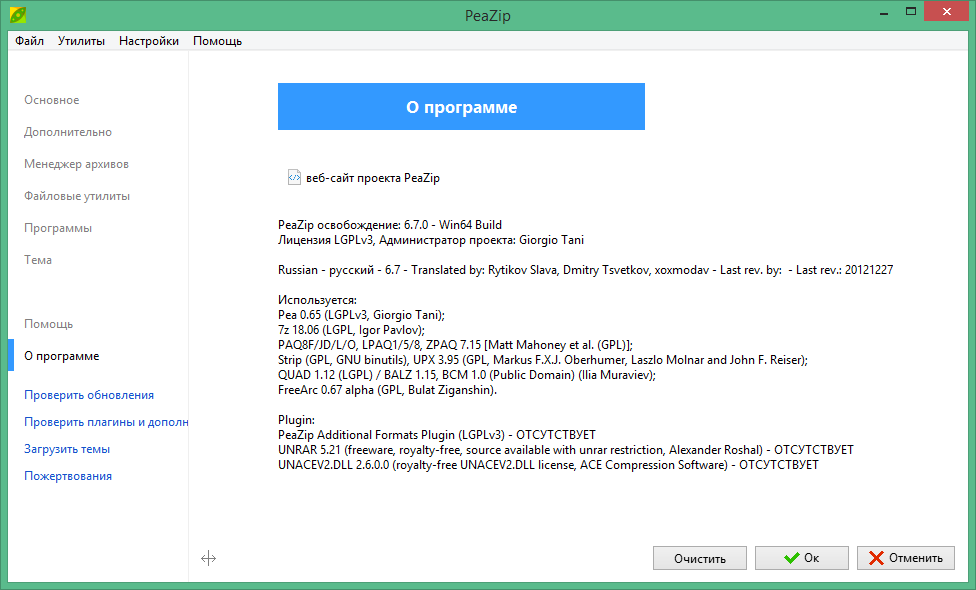Go to Менеджер архивов section
Screen dimensions: 976x590
(x=76, y=164)
